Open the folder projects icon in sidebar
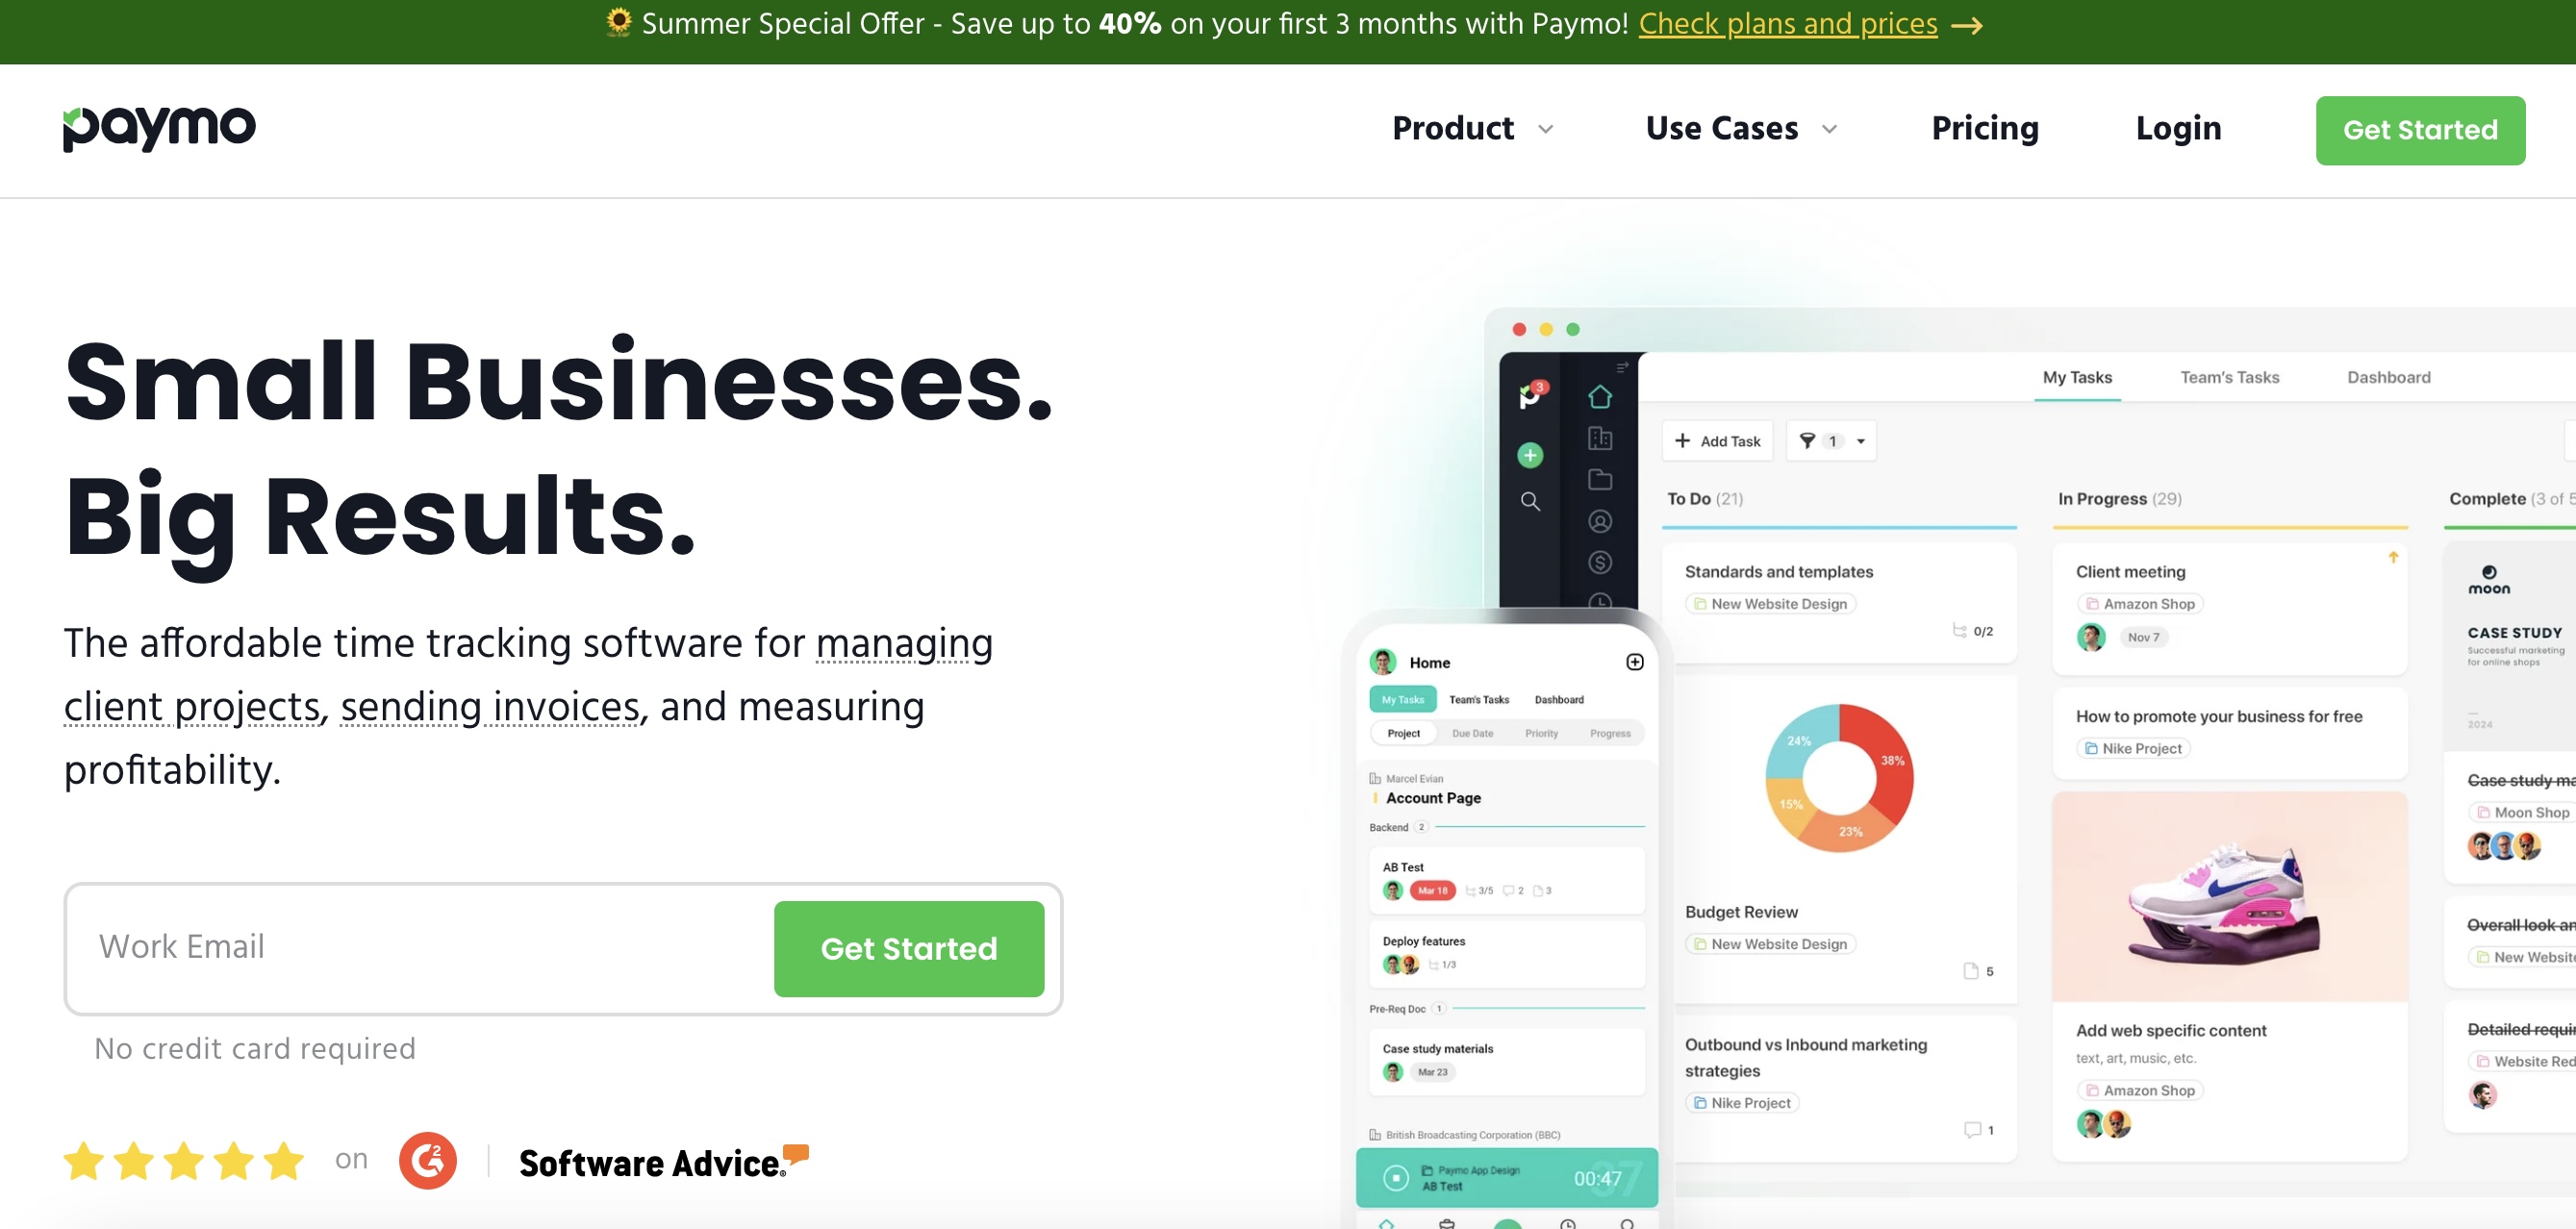2576x1229 pixels. tap(1599, 479)
